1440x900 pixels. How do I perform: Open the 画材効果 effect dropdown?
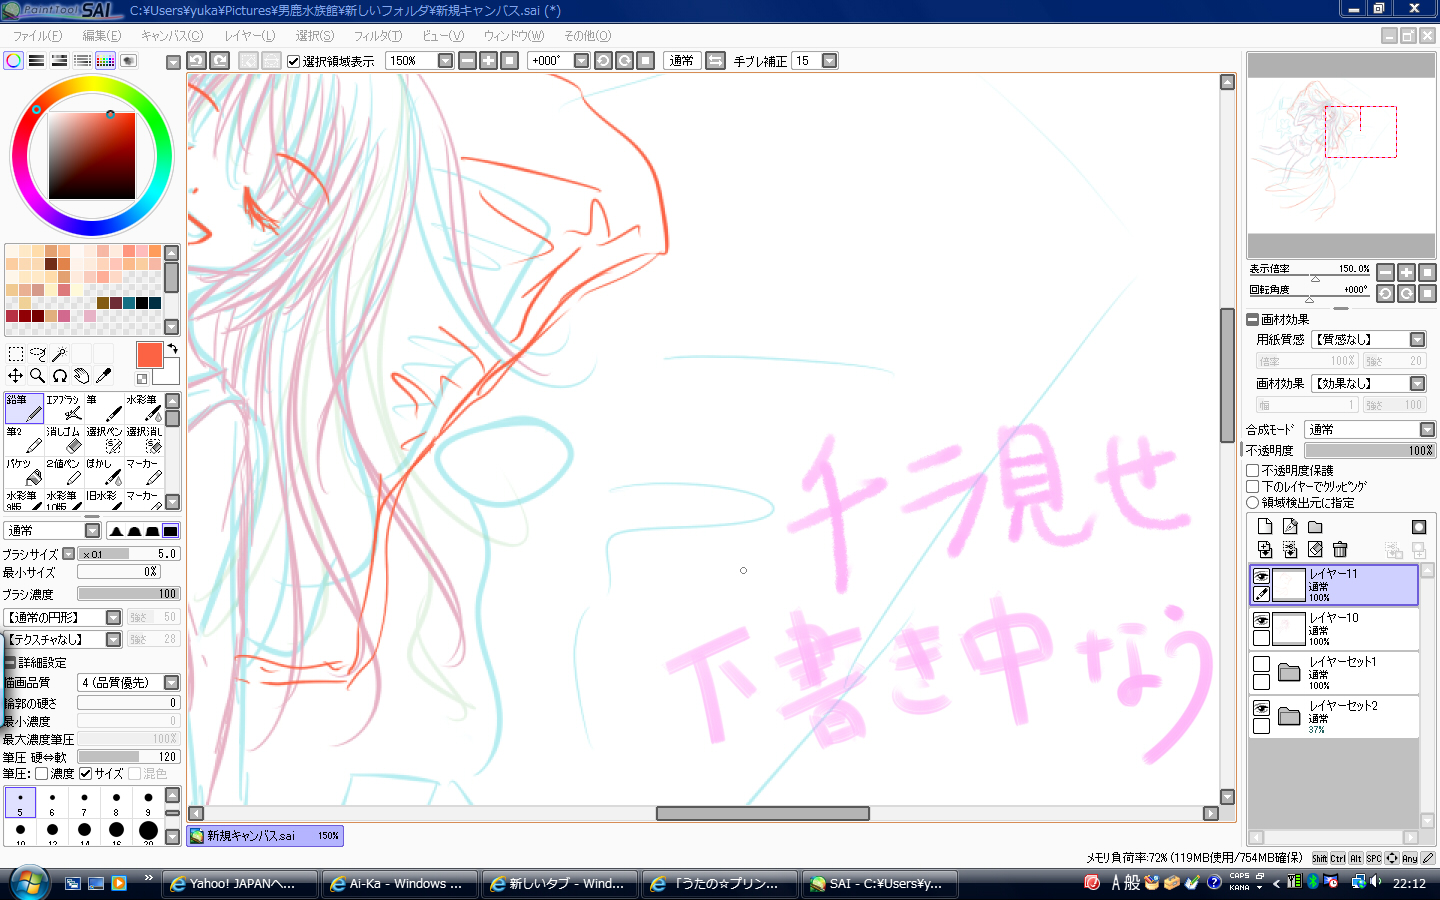(1417, 384)
